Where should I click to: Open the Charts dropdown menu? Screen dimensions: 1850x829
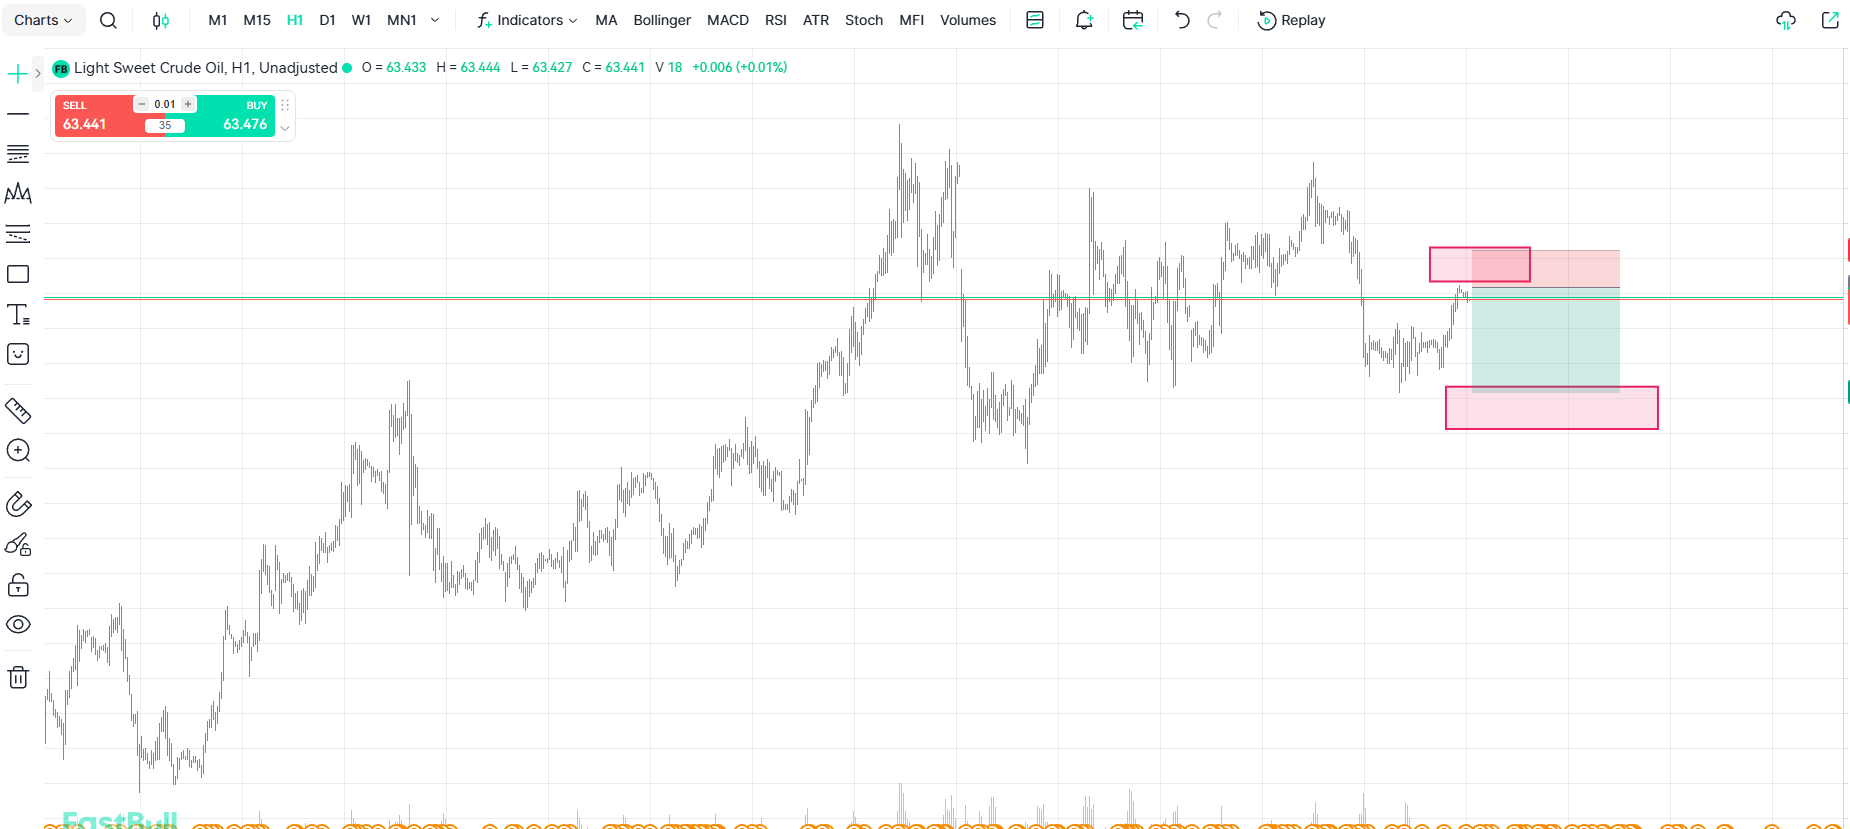tap(43, 20)
